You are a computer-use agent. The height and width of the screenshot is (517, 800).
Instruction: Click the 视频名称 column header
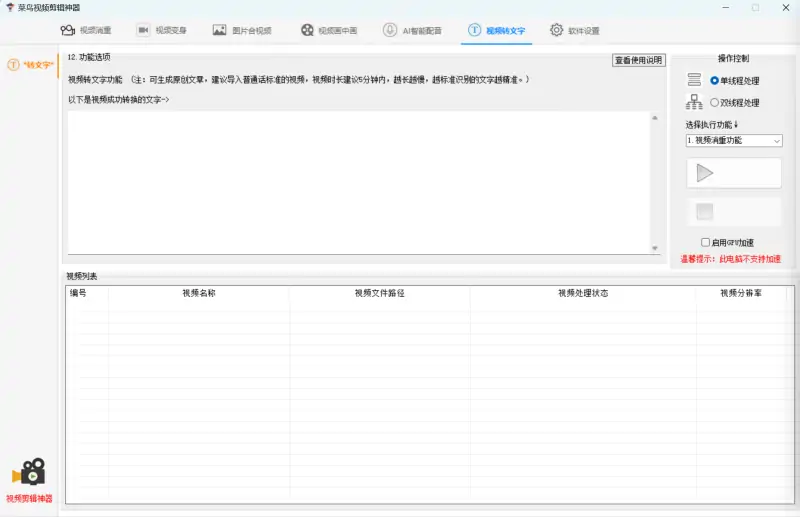click(198, 293)
